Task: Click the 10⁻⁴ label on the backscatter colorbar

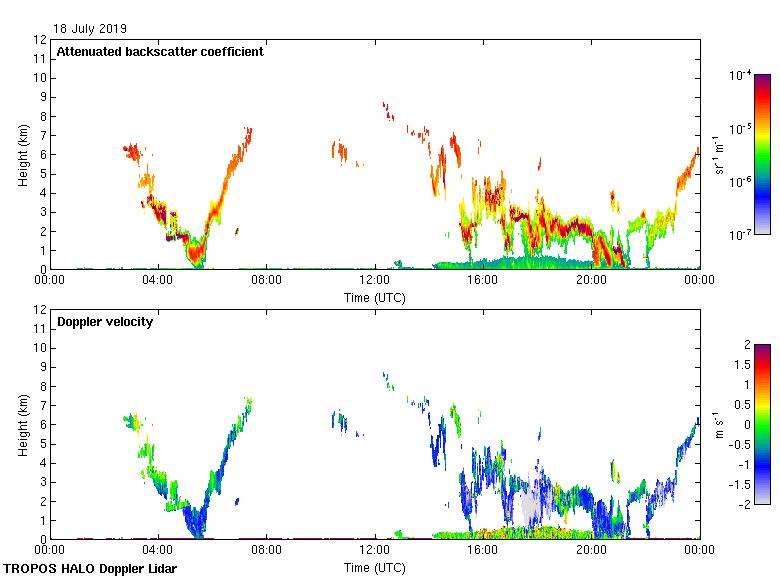Action: click(x=741, y=76)
